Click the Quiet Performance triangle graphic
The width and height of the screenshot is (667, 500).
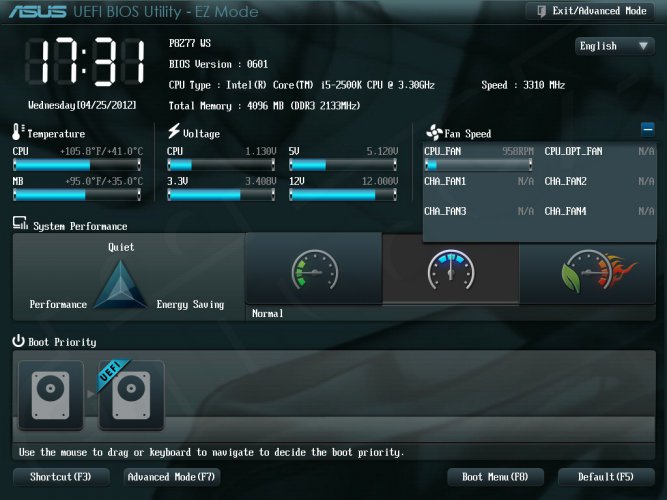point(121,284)
